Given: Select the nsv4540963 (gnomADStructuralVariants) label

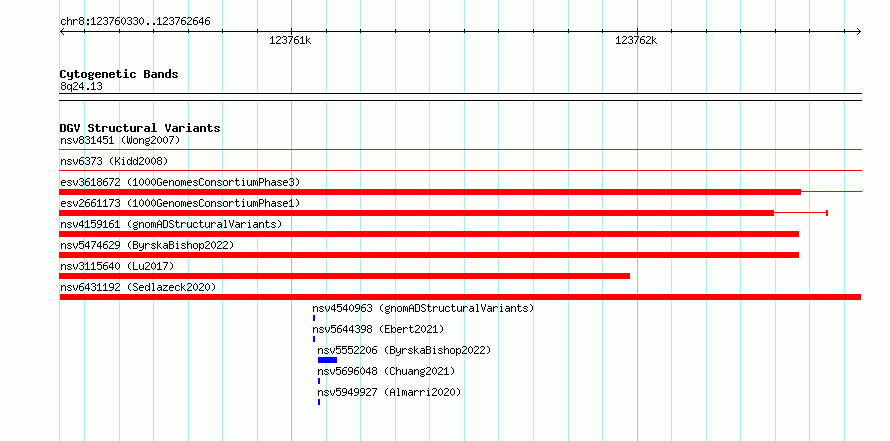Looking at the screenshot, I should pos(423,308).
